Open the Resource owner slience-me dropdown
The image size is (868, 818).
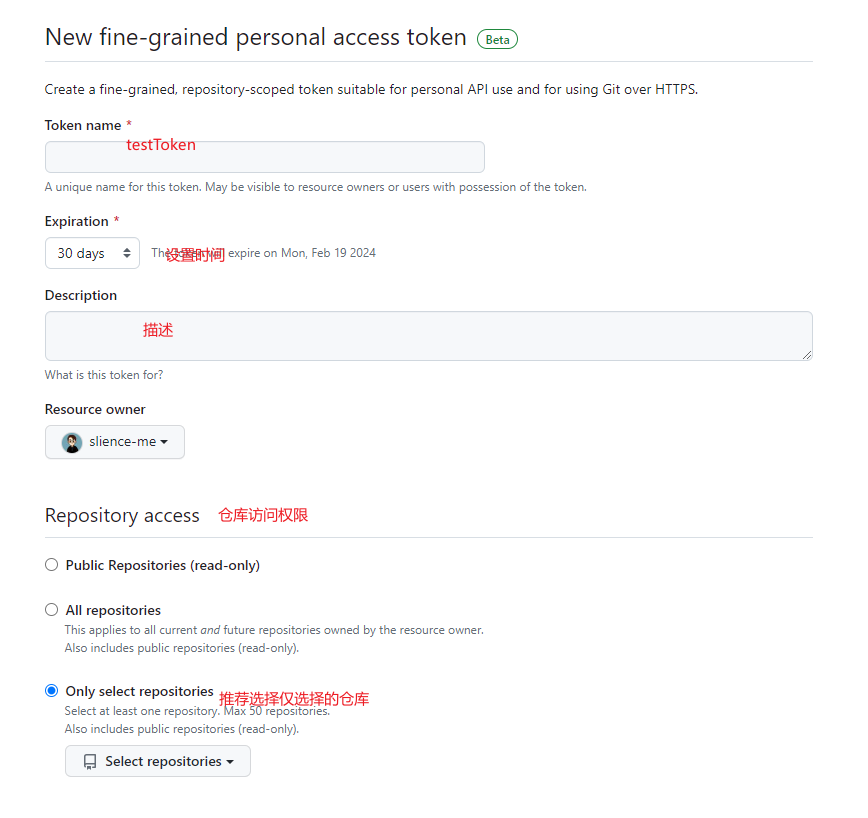115,442
